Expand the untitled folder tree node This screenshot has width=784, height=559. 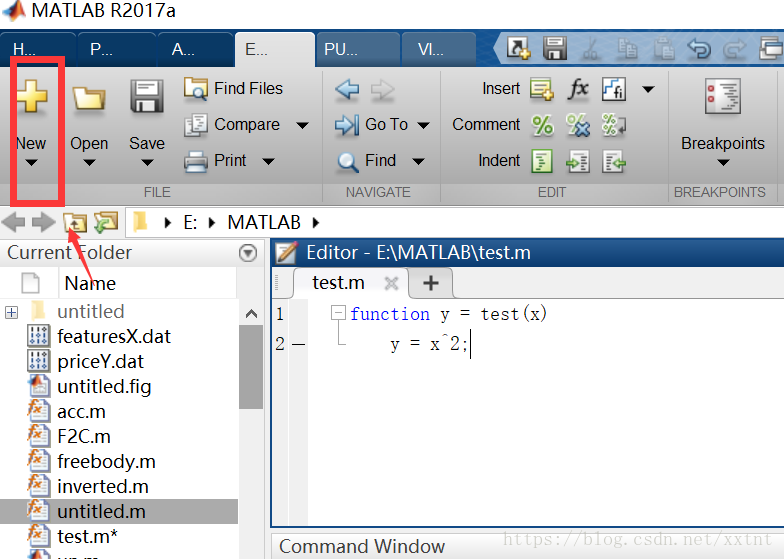coord(11,312)
